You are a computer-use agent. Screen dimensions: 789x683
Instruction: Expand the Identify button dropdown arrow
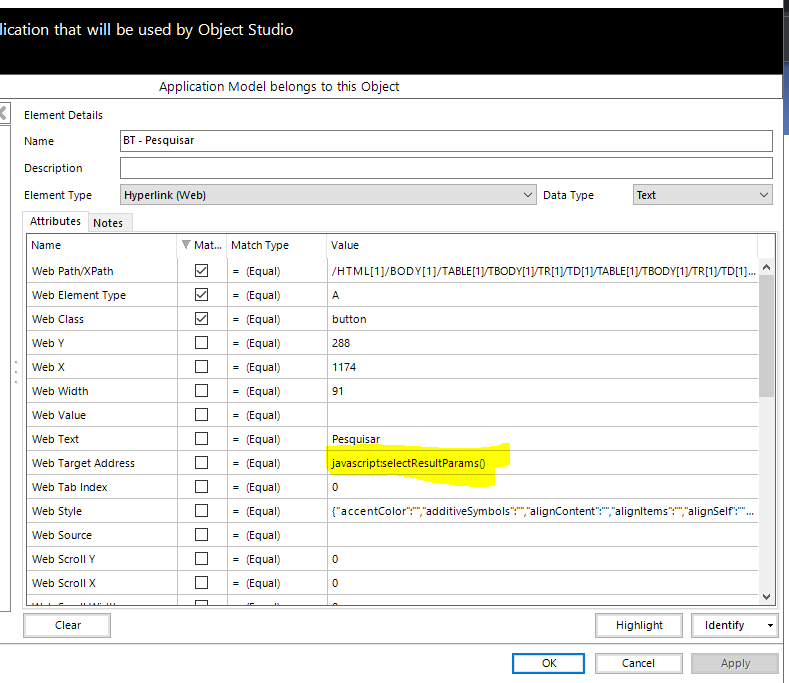770,626
